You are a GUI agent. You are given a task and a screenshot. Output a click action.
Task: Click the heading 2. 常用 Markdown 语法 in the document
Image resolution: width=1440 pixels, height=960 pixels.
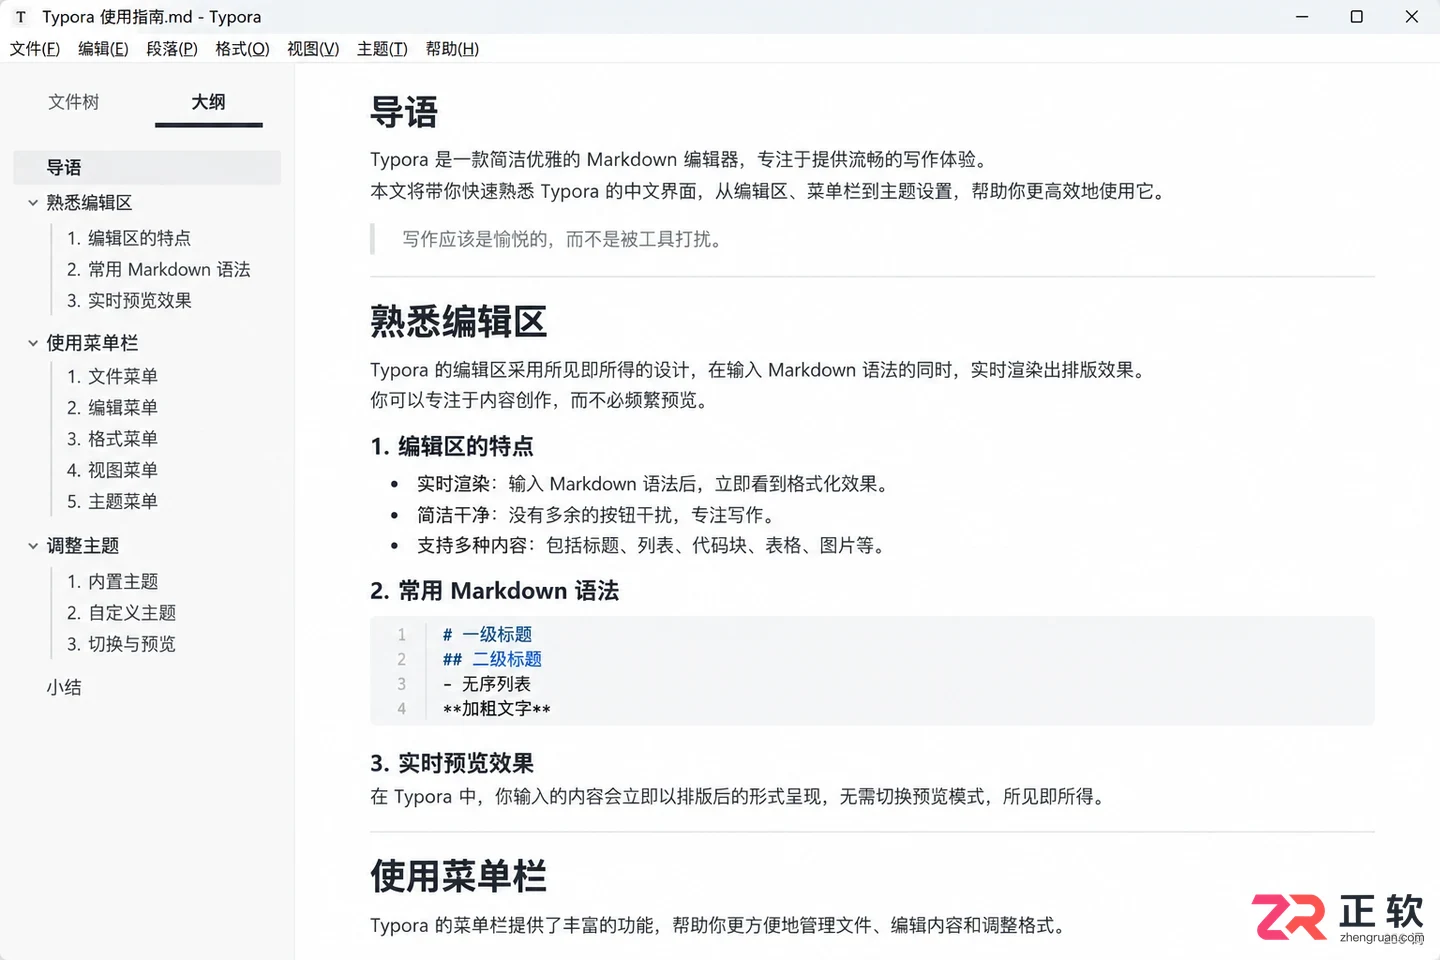(494, 591)
